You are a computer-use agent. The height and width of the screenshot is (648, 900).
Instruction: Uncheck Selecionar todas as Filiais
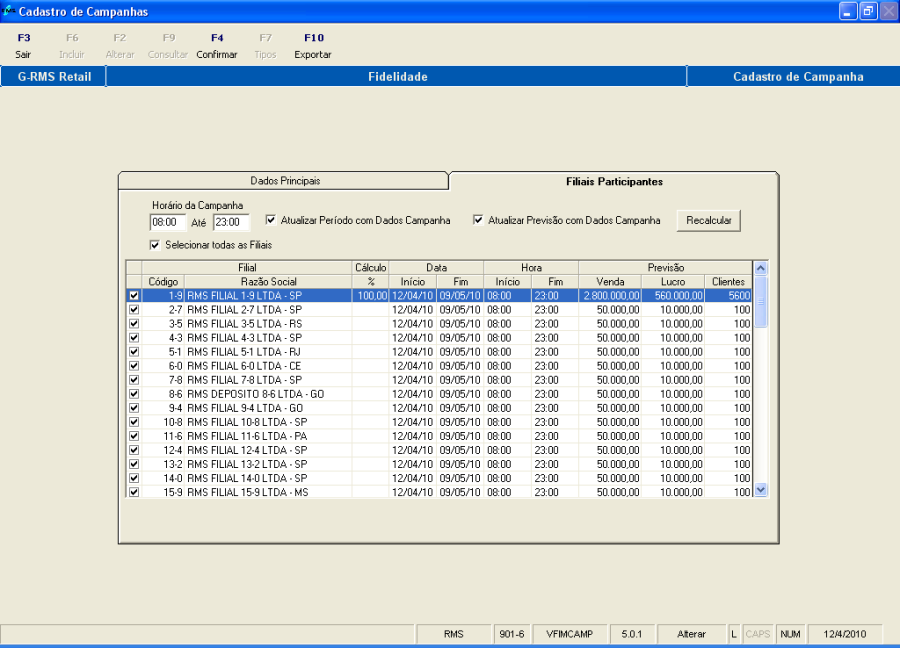154,245
